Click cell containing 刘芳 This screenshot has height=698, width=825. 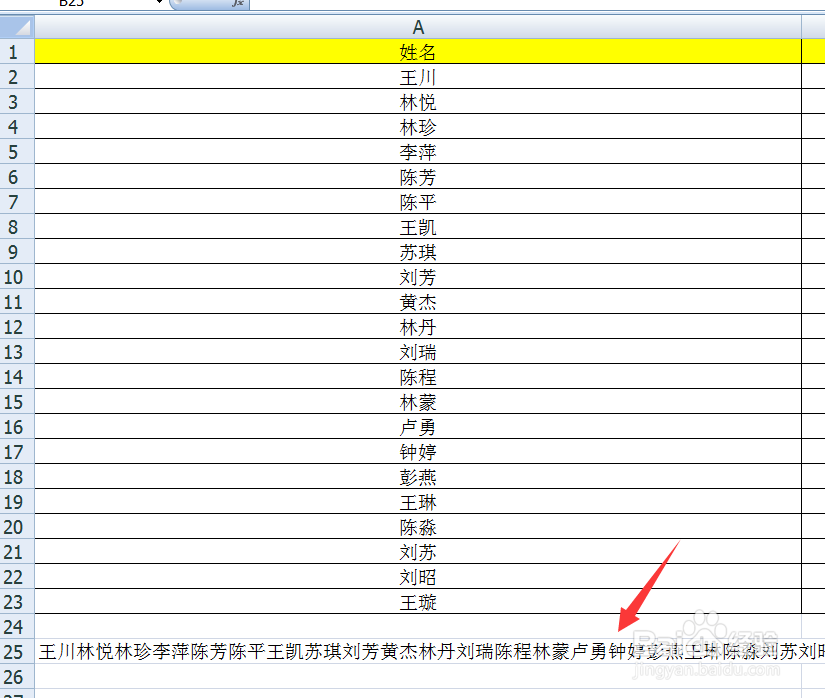(418, 277)
